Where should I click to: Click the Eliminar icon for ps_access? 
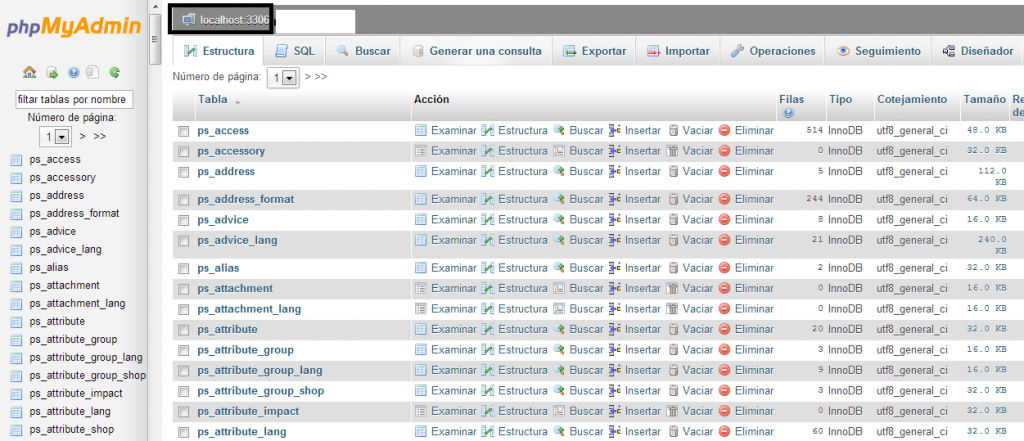(725, 130)
